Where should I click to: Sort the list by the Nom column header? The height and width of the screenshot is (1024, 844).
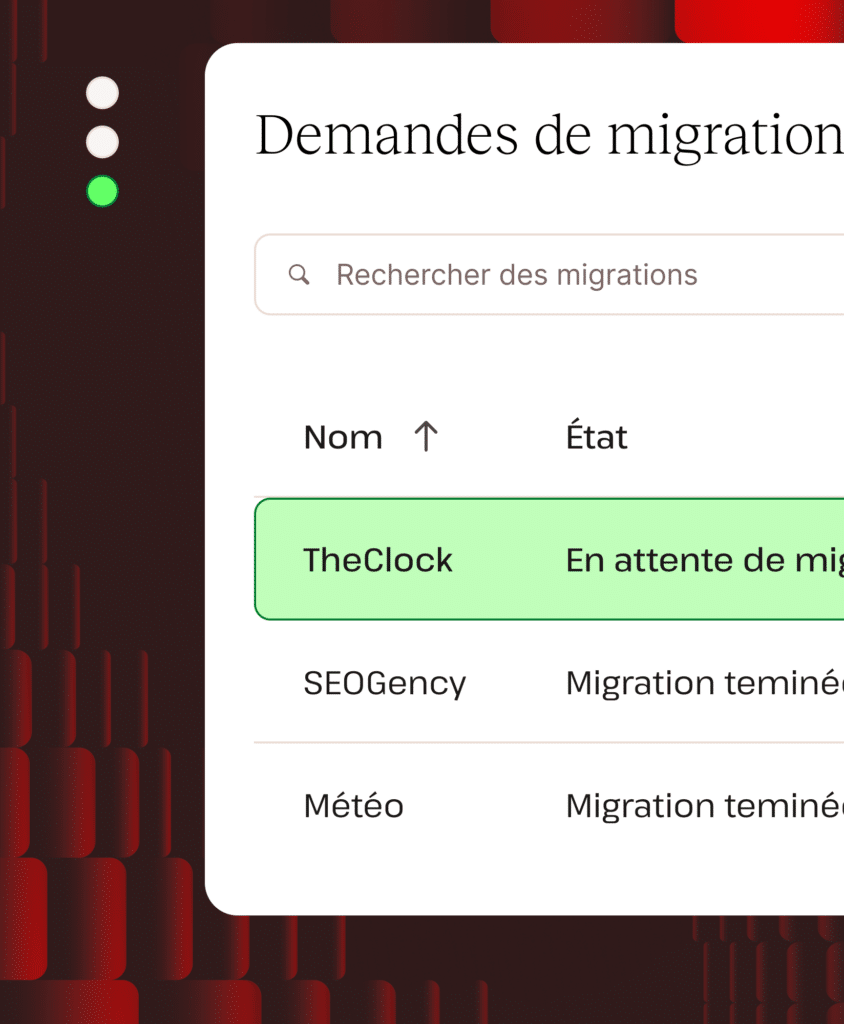343,437
